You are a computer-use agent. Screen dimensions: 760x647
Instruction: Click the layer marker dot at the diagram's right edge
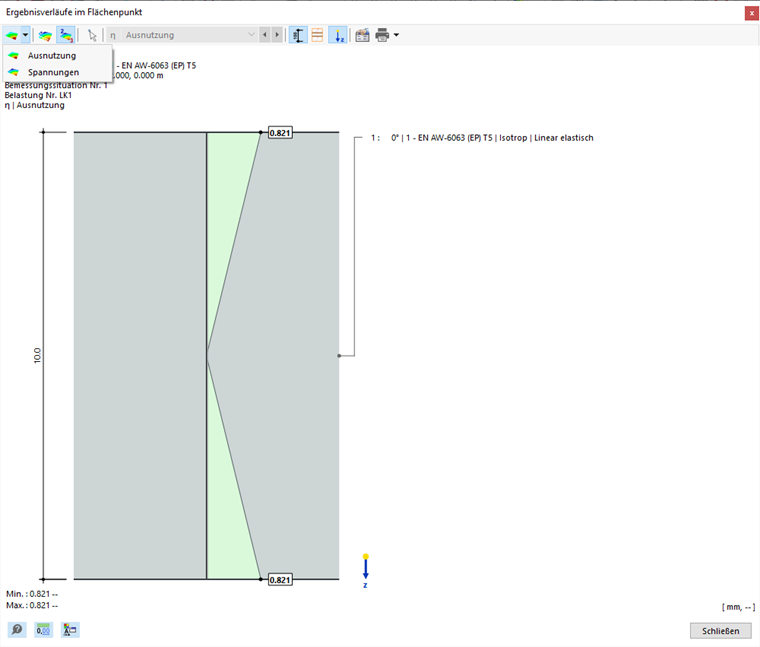339,356
